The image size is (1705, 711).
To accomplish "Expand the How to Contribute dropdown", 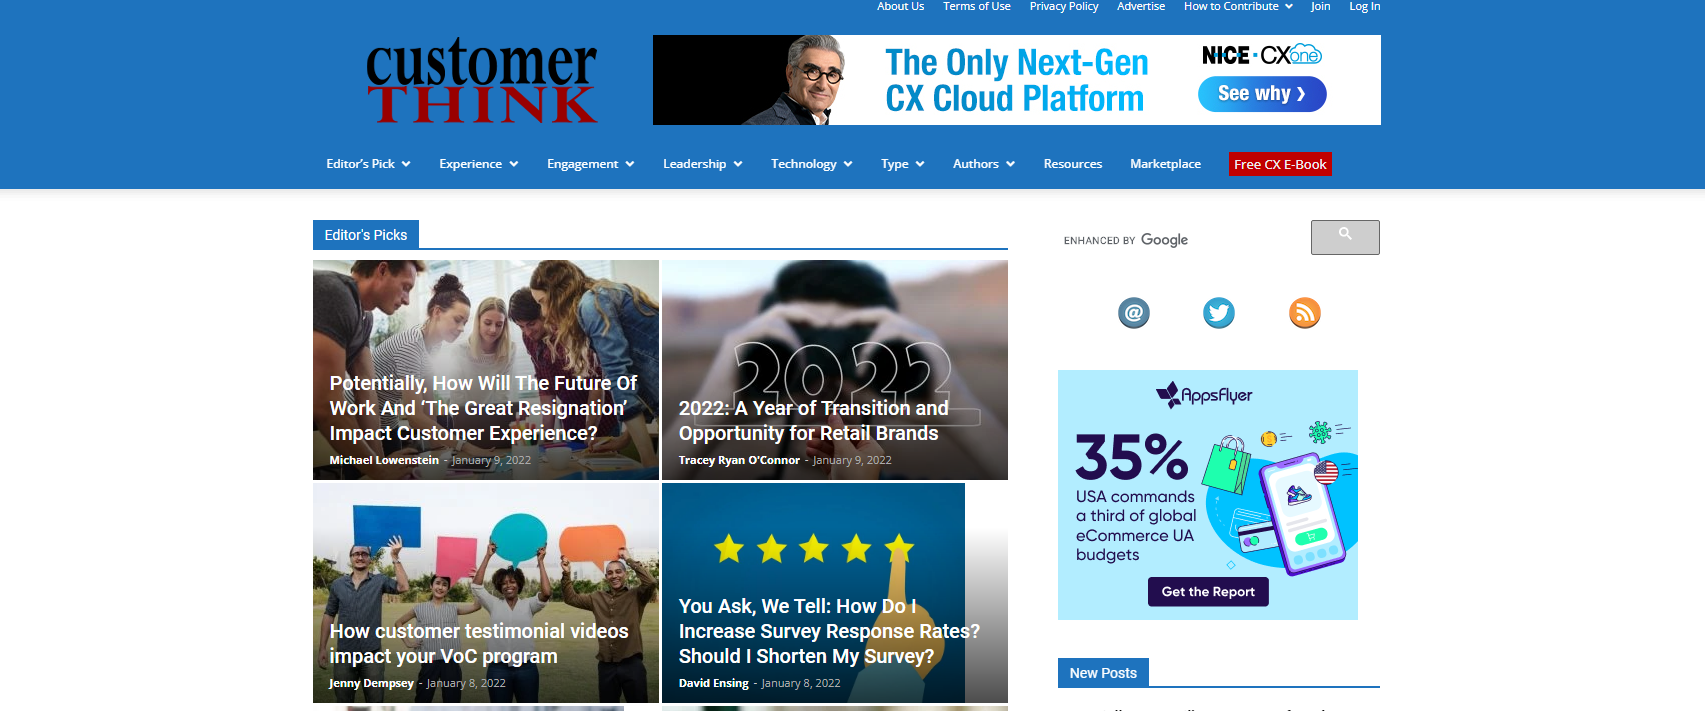I will point(1238,6).
